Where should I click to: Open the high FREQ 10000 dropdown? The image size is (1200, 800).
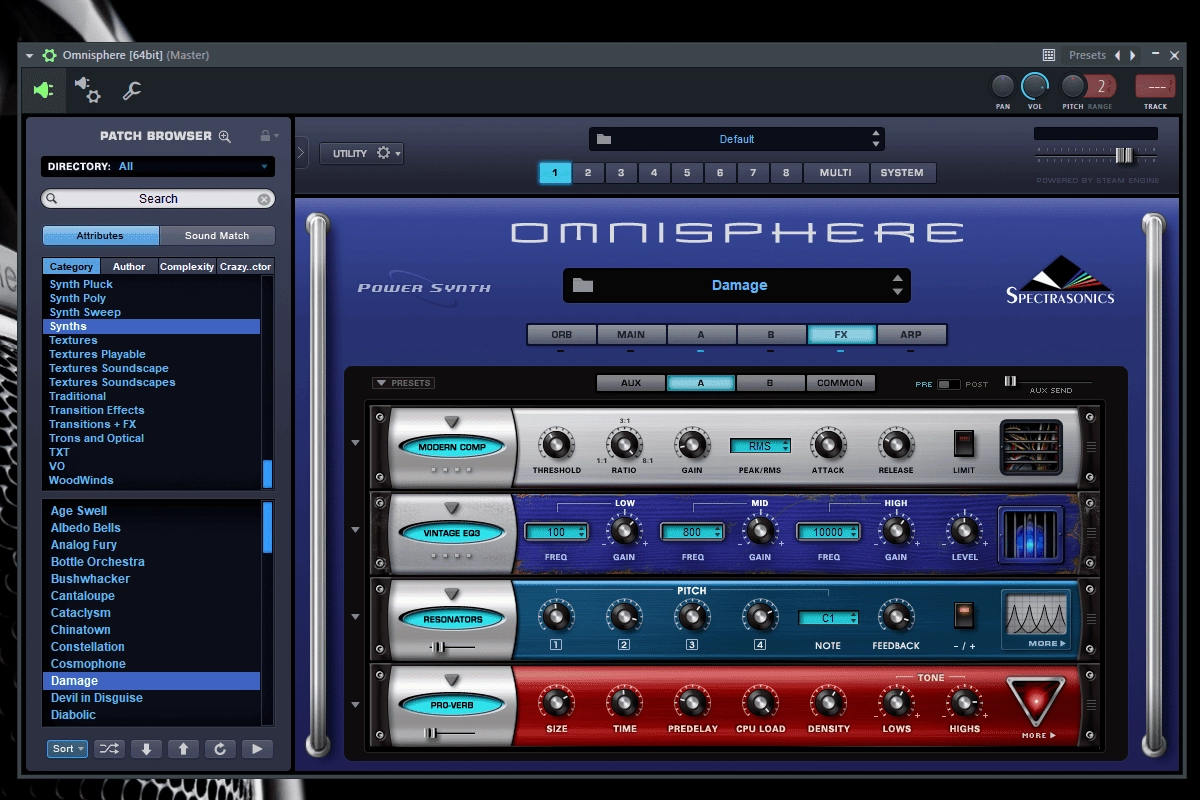pos(828,532)
